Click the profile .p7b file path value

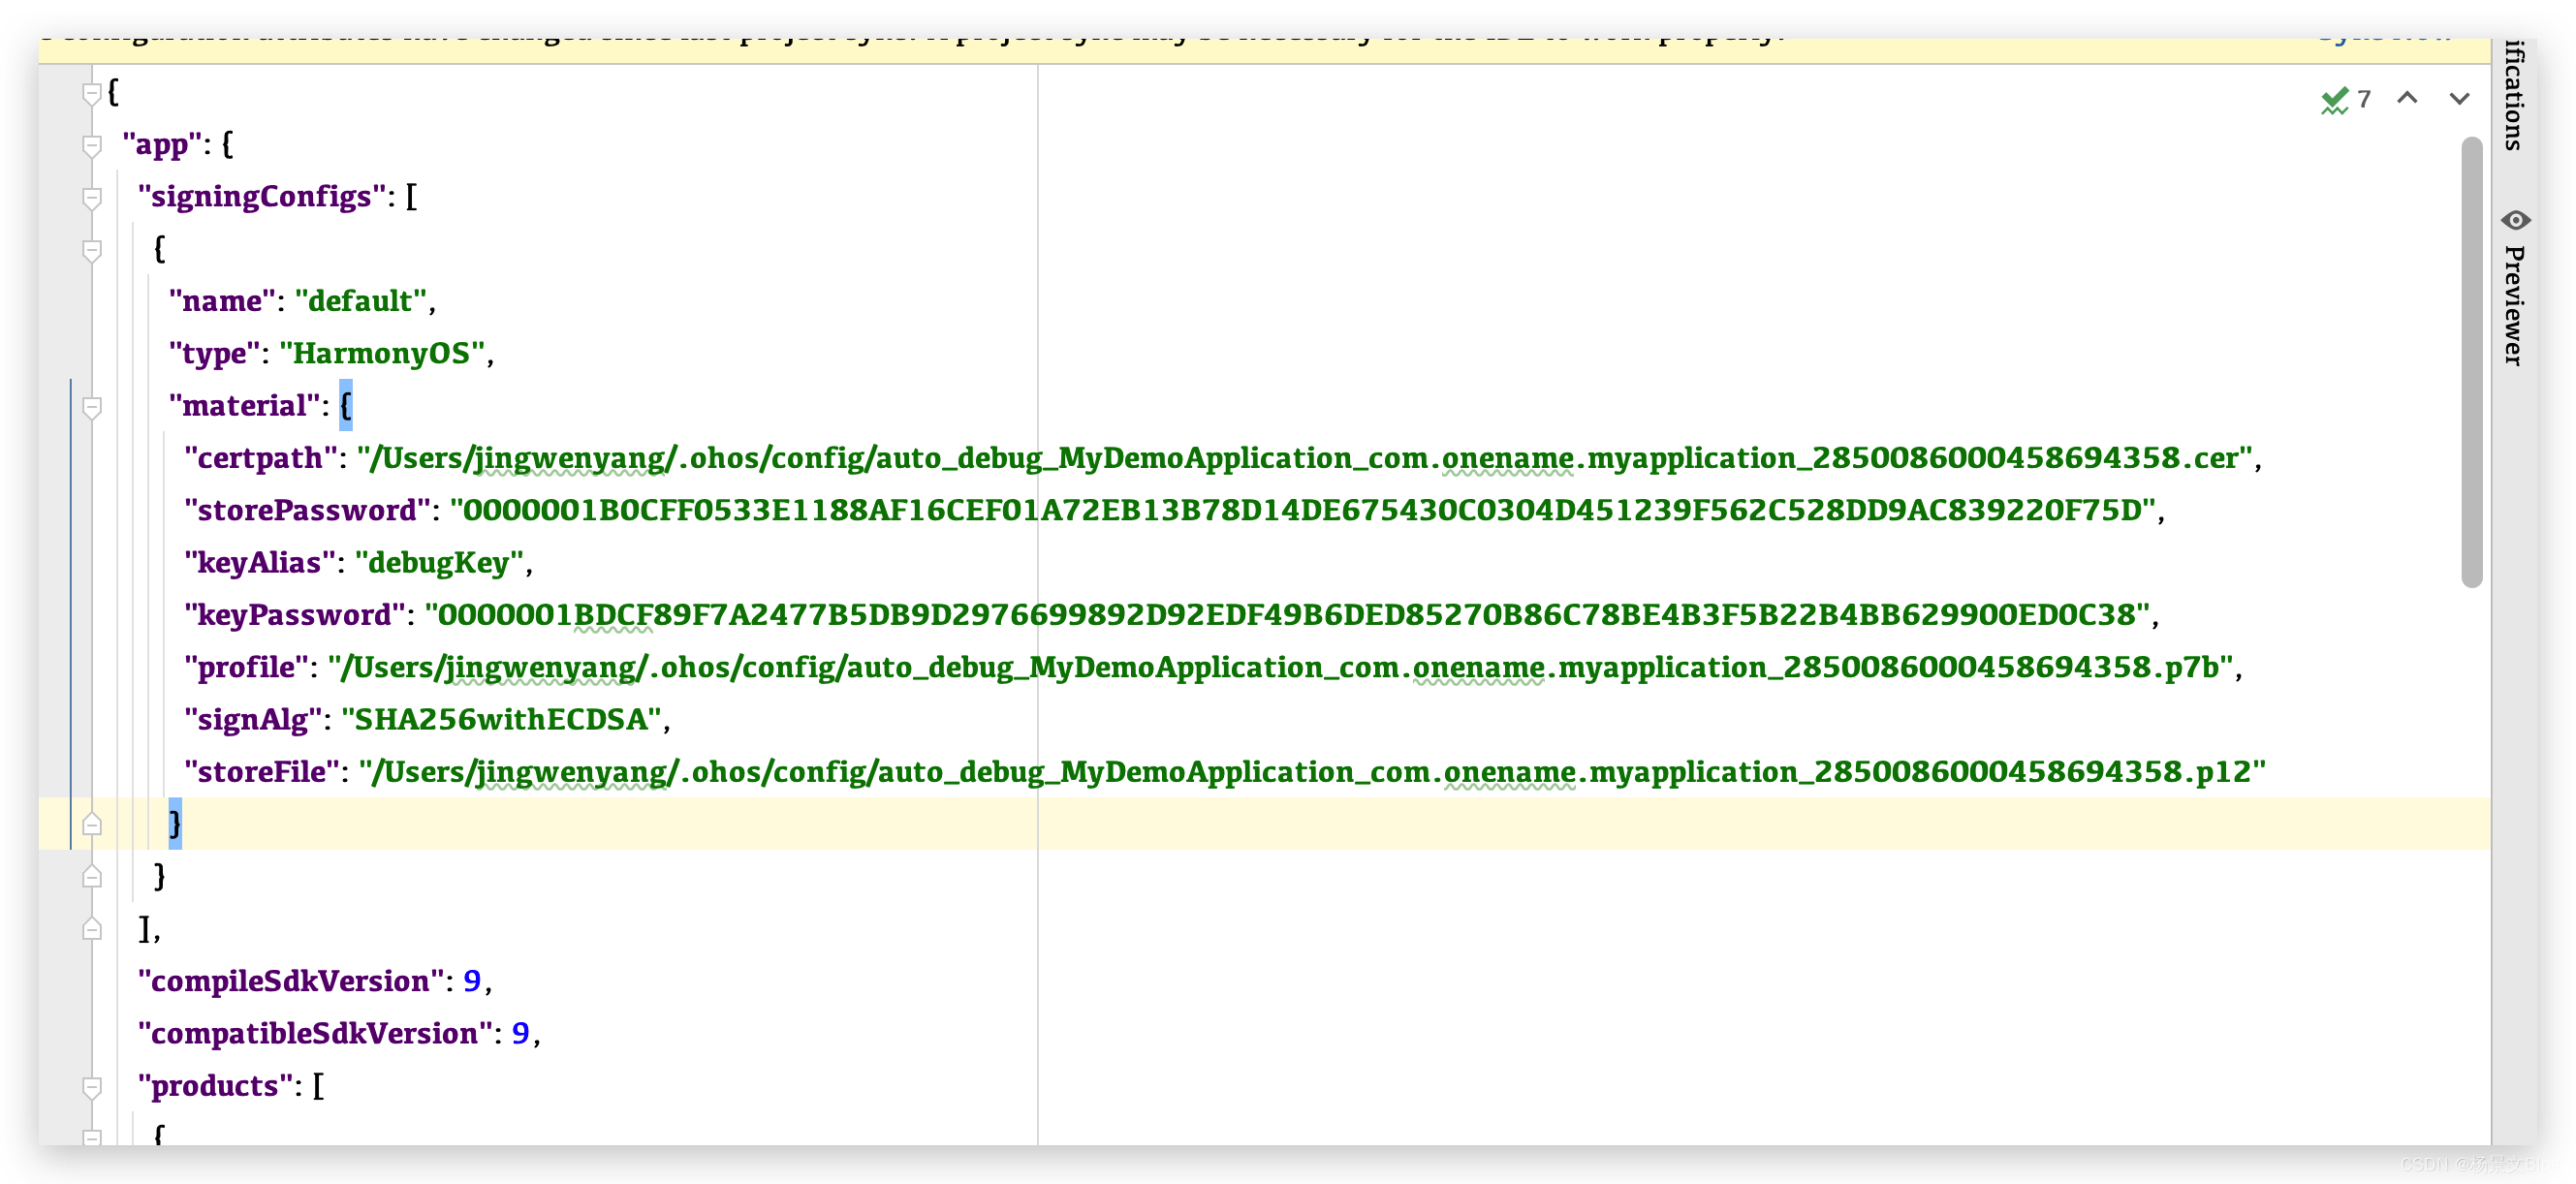tap(1280, 667)
